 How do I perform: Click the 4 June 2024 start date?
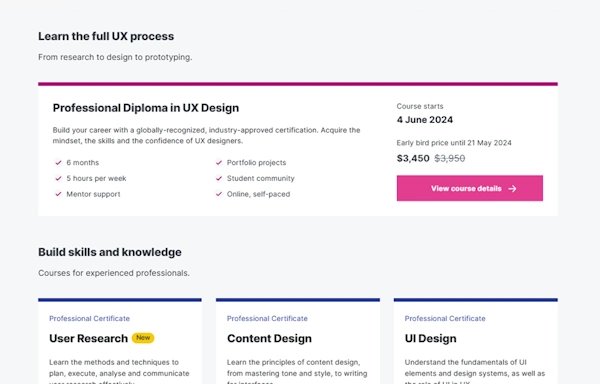(x=425, y=120)
